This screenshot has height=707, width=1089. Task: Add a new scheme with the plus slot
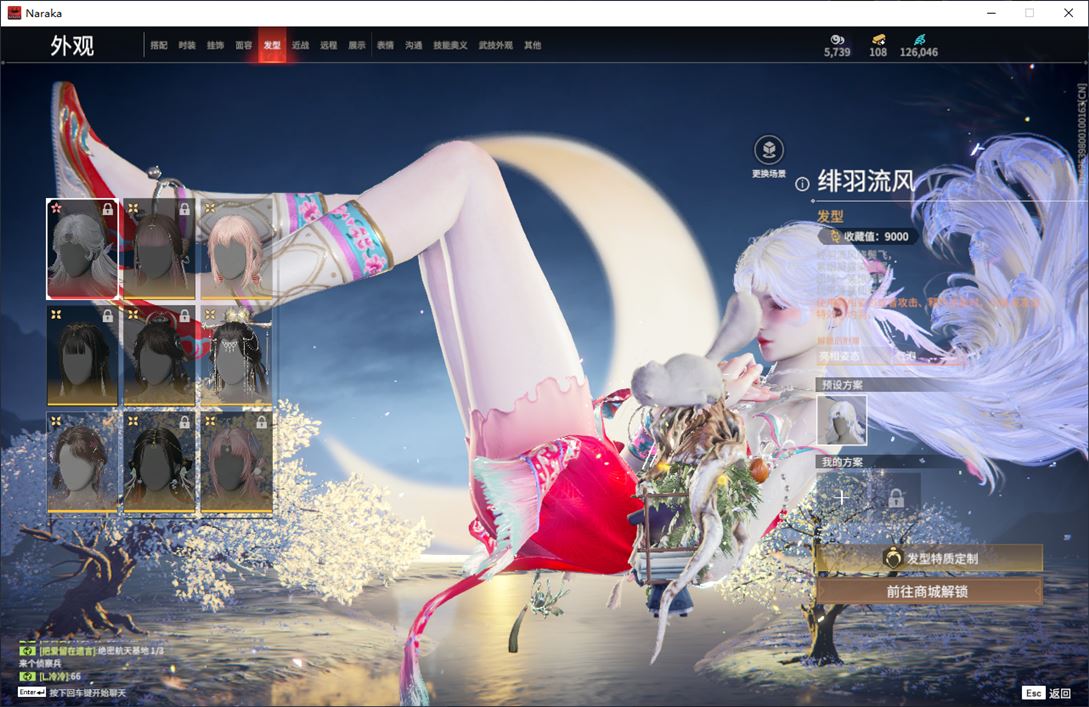pos(842,497)
